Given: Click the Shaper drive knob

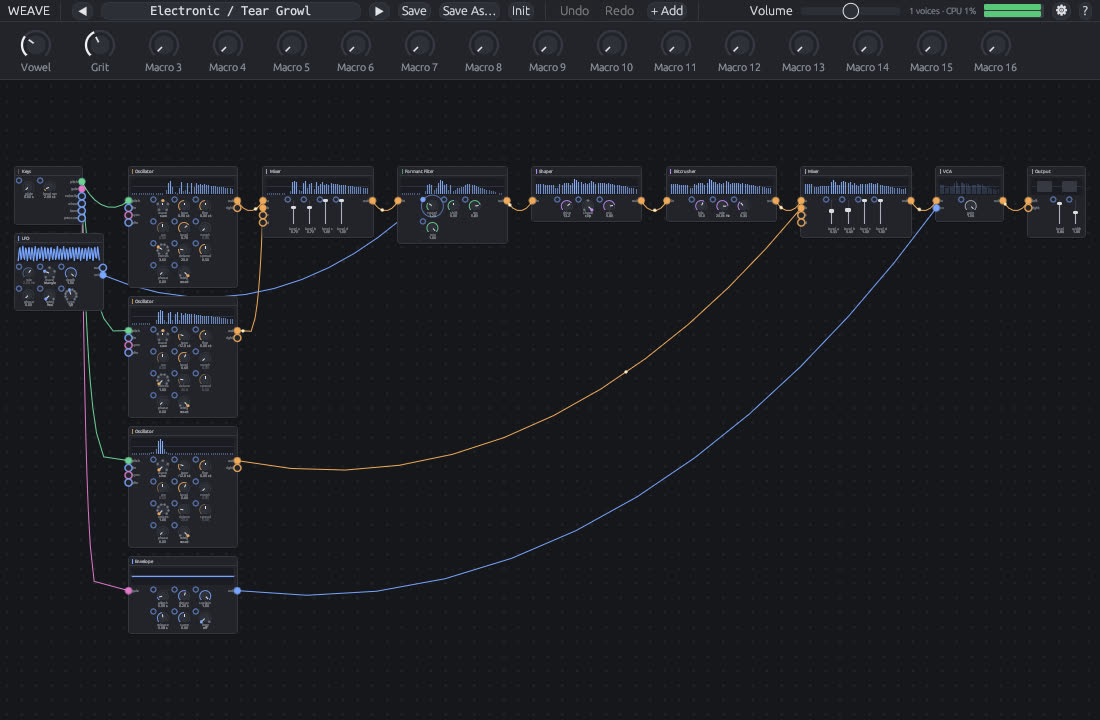Looking at the screenshot, I should tap(566, 206).
